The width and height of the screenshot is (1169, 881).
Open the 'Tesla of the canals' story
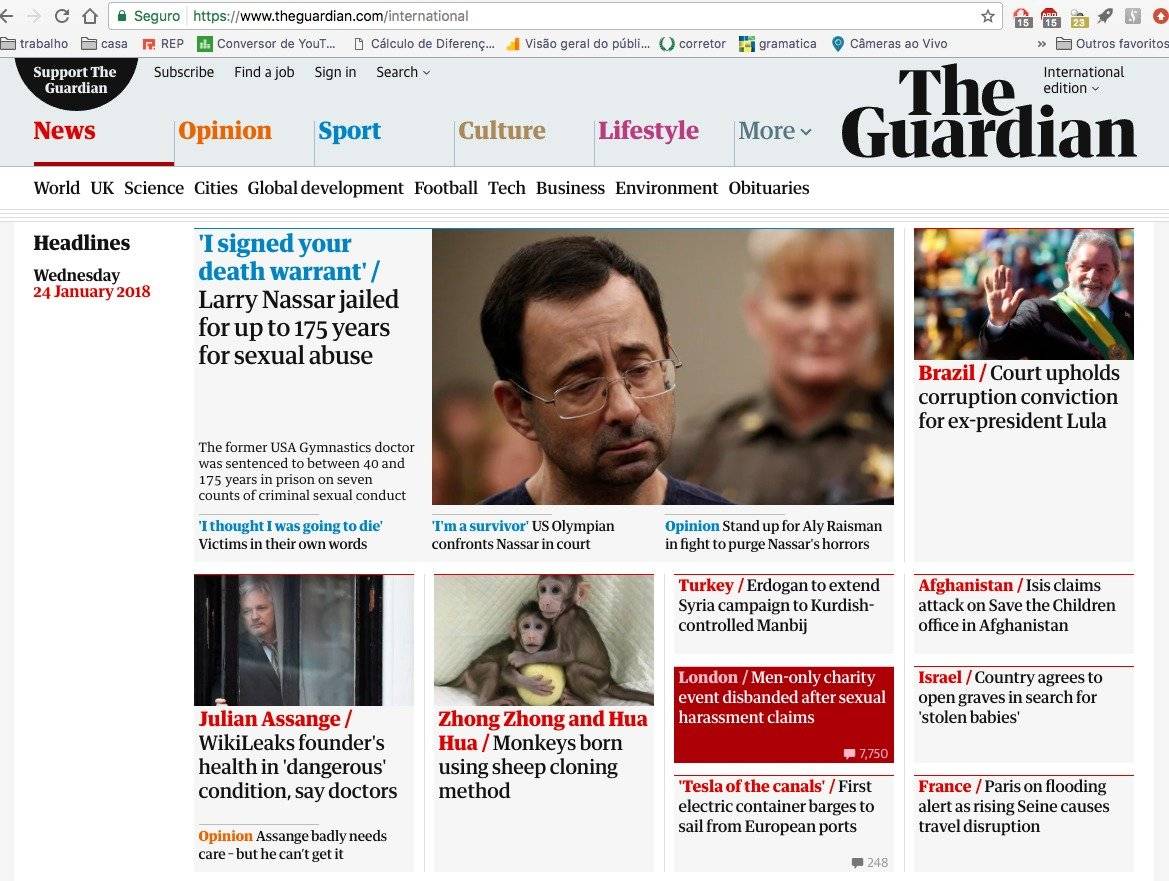click(x=776, y=806)
